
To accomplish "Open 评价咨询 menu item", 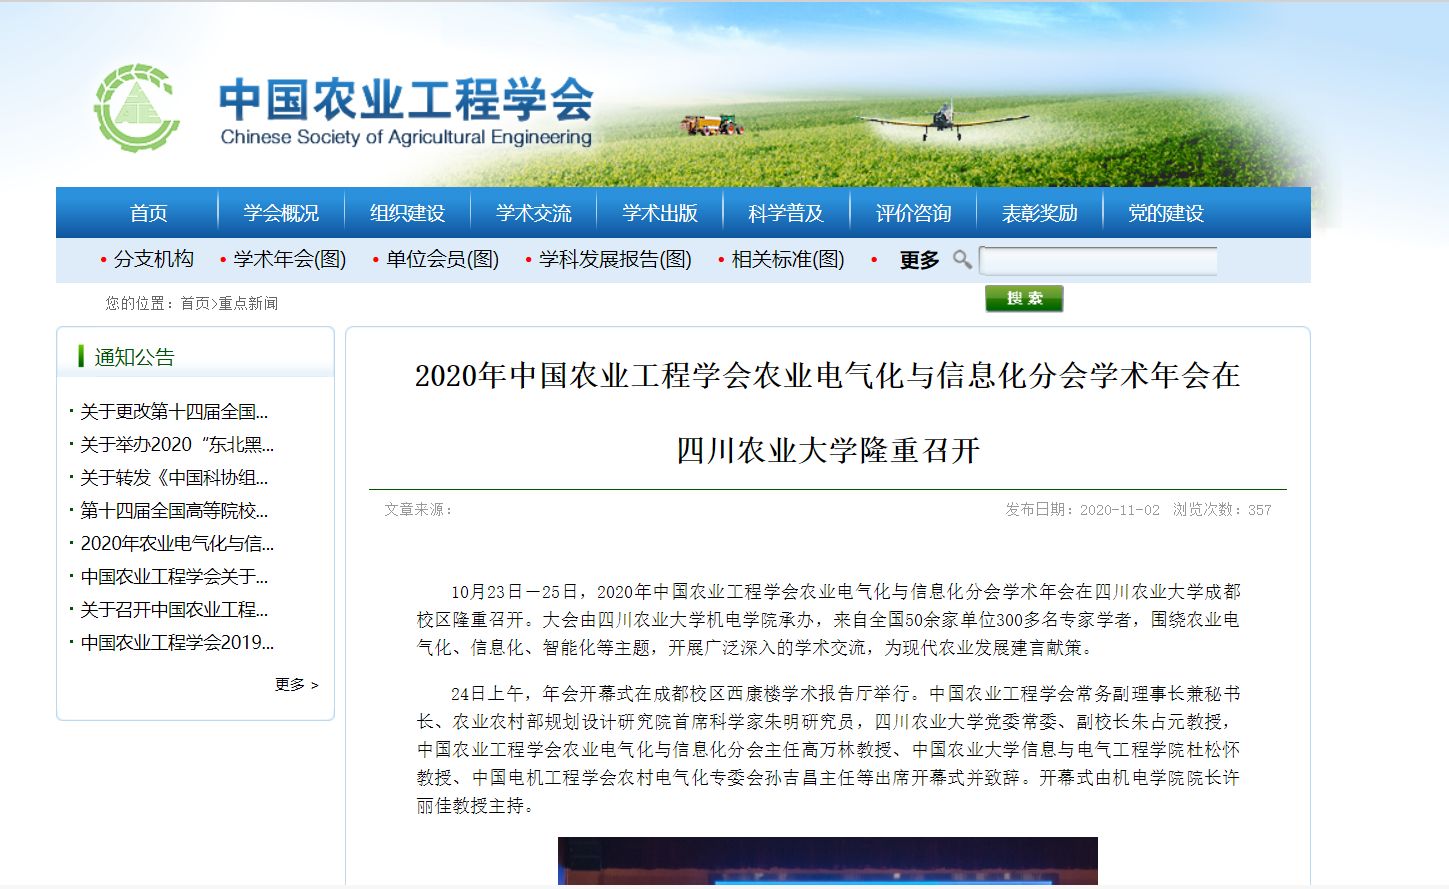I will [913, 213].
